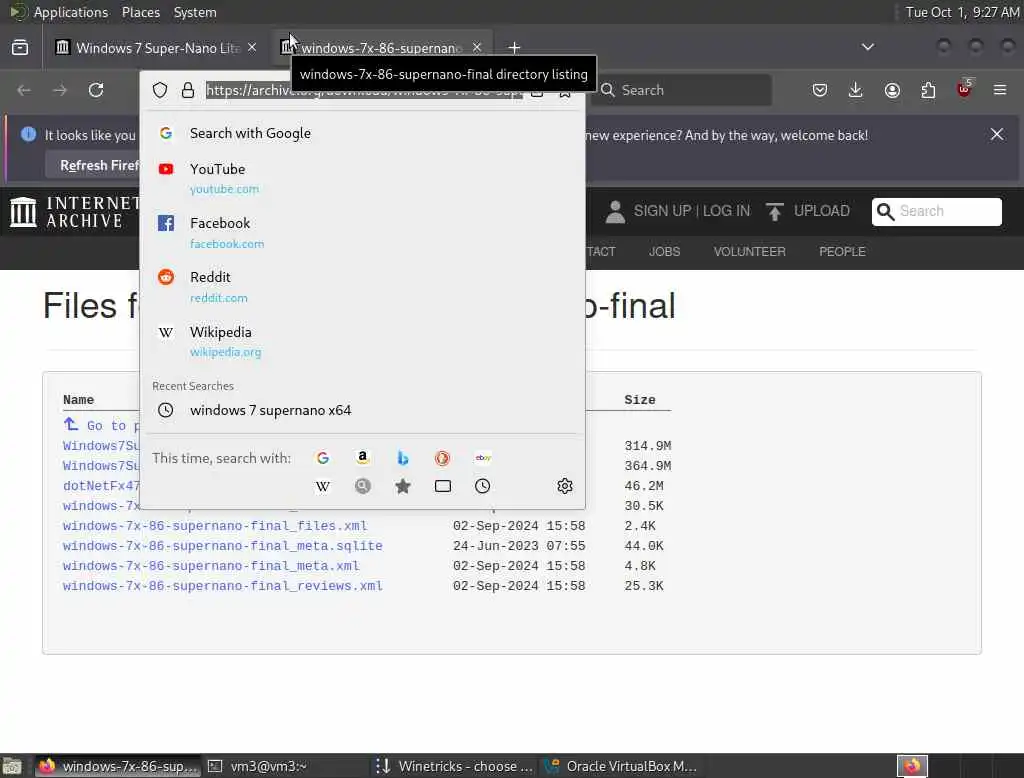Open windows-7x-86-supernano-final_meta.sqlite
The width and height of the screenshot is (1024, 778).
[x=223, y=546]
